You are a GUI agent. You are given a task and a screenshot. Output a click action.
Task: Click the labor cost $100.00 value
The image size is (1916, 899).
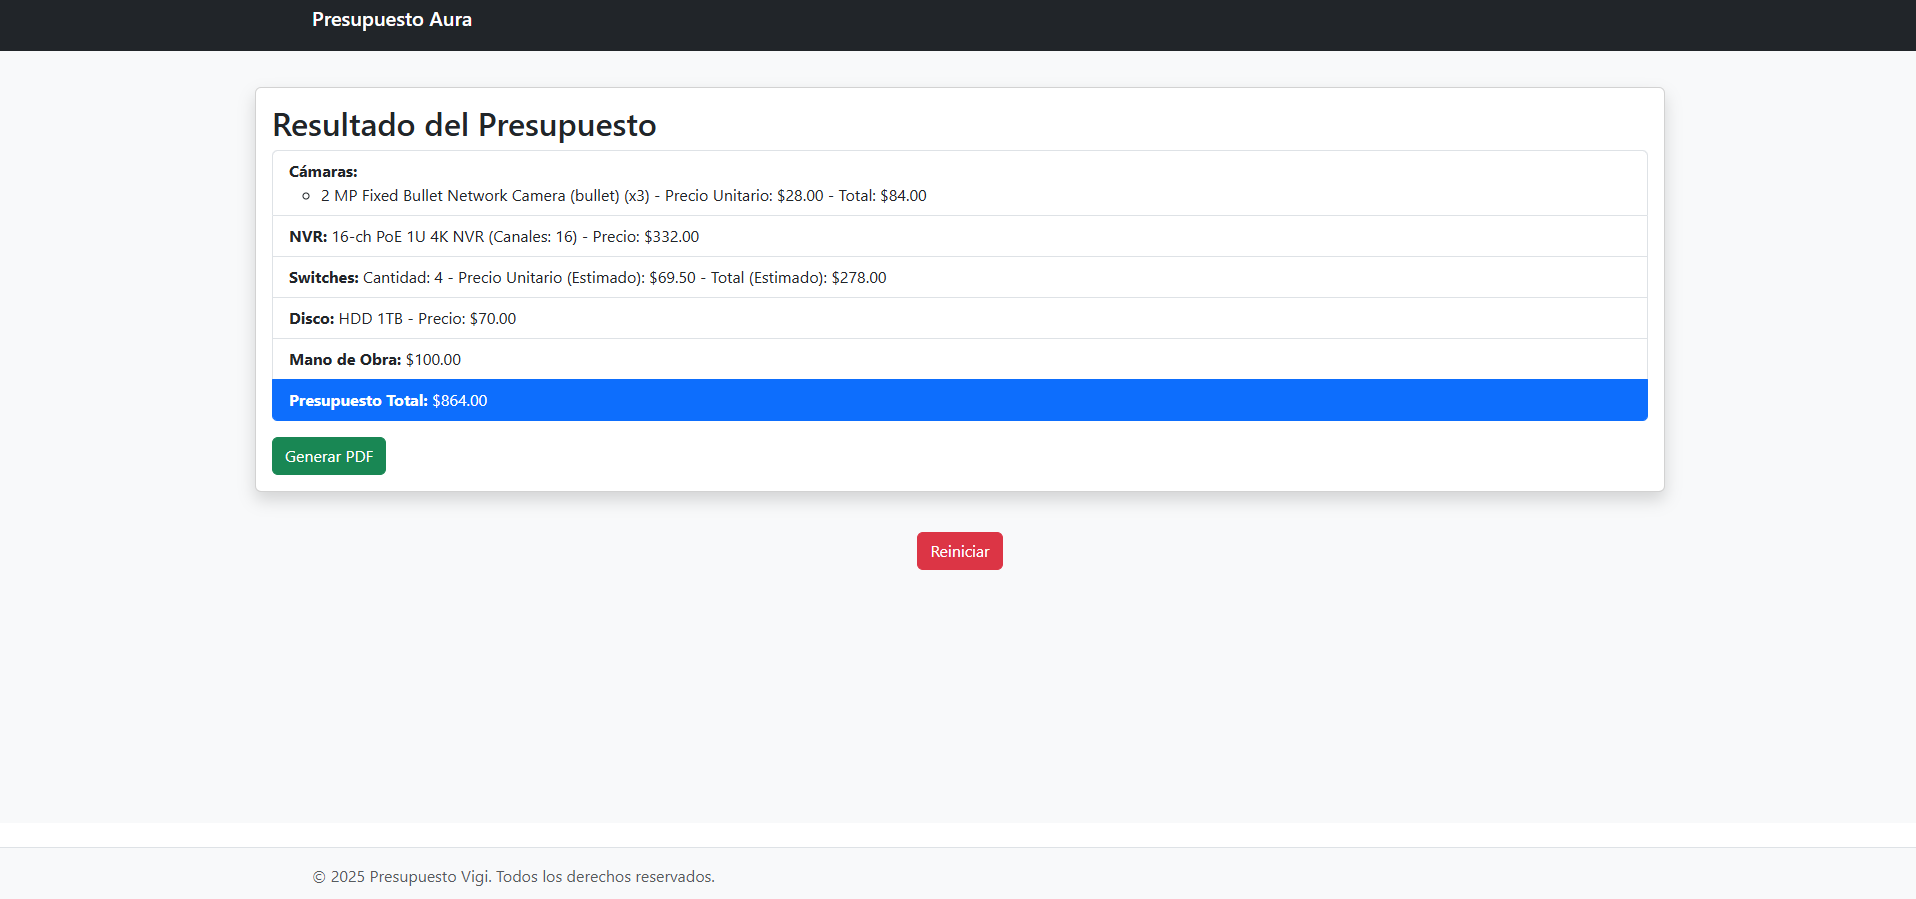point(433,360)
